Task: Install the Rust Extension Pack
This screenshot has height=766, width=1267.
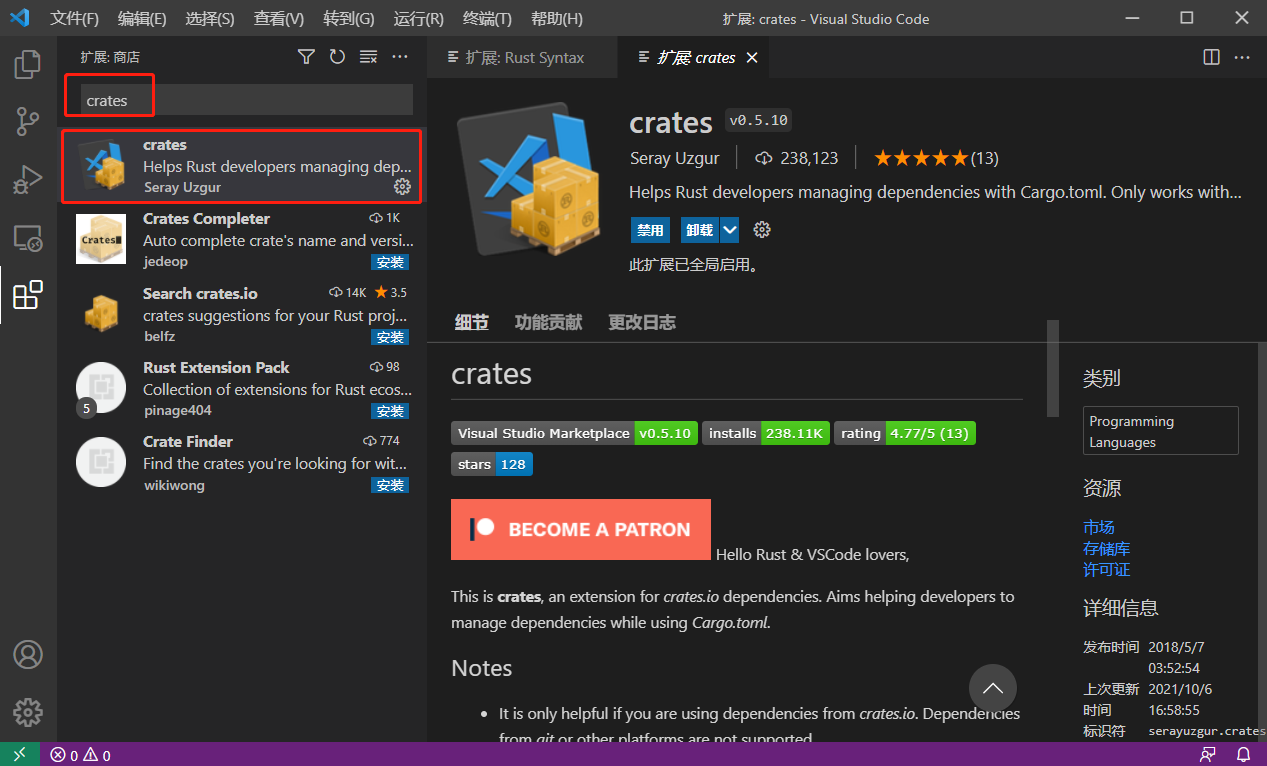Action: point(390,411)
